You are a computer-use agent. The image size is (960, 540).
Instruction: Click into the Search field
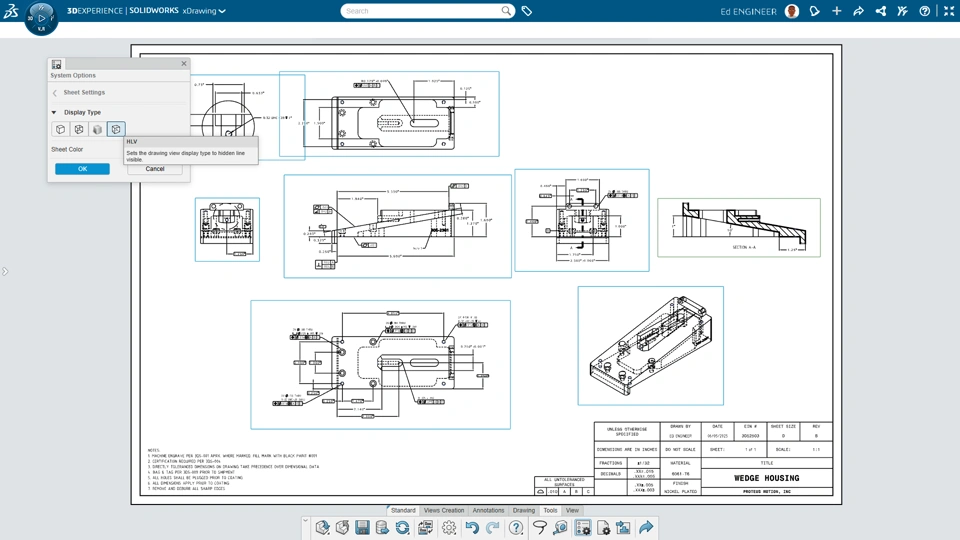pos(422,11)
